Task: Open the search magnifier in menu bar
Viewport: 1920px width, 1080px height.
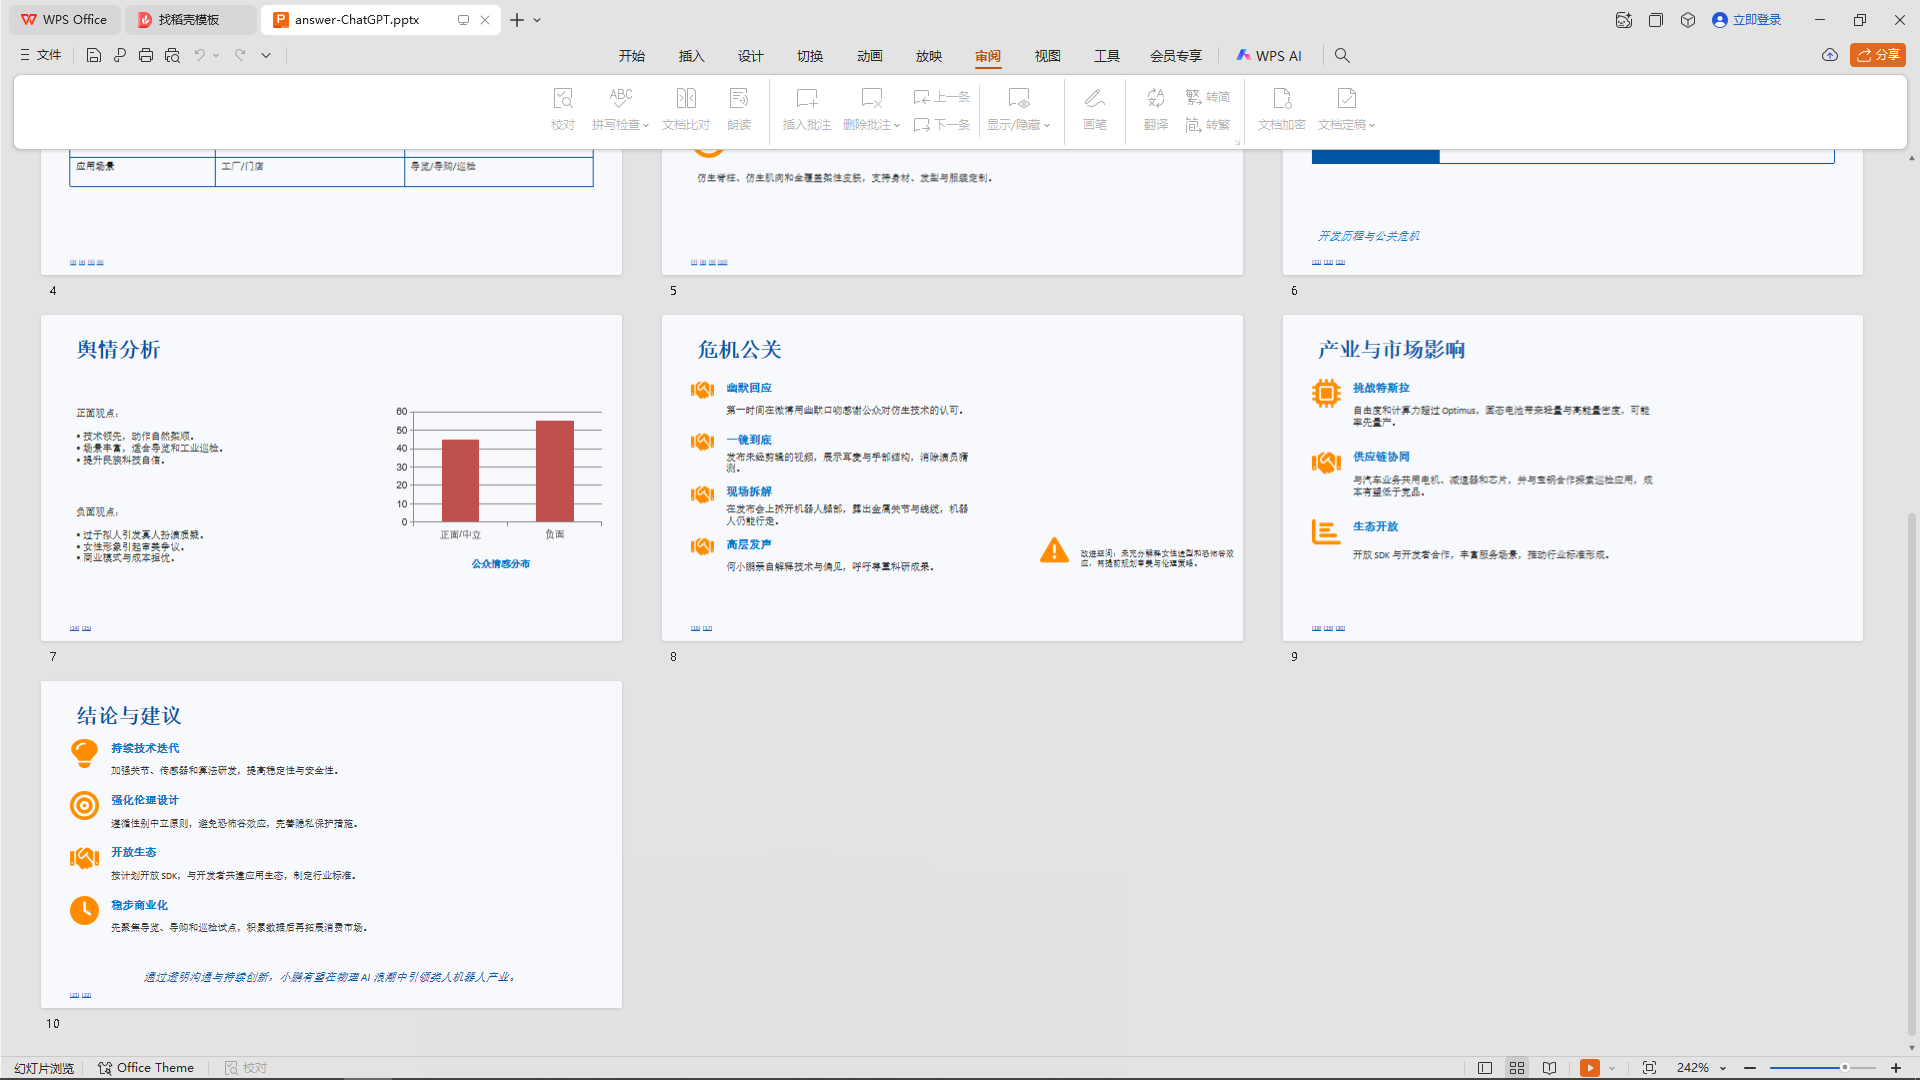Action: pos(1342,56)
